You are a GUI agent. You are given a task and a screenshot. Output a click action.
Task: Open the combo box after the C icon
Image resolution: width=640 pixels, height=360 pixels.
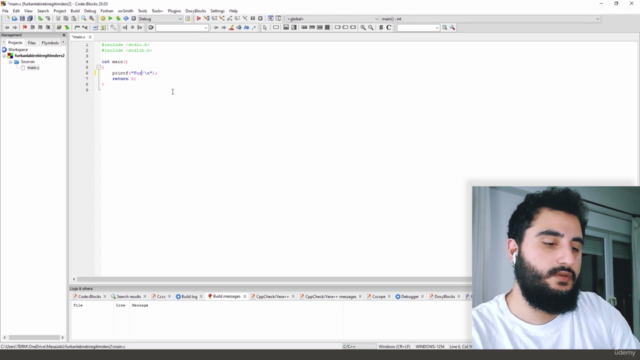(418, 28)
